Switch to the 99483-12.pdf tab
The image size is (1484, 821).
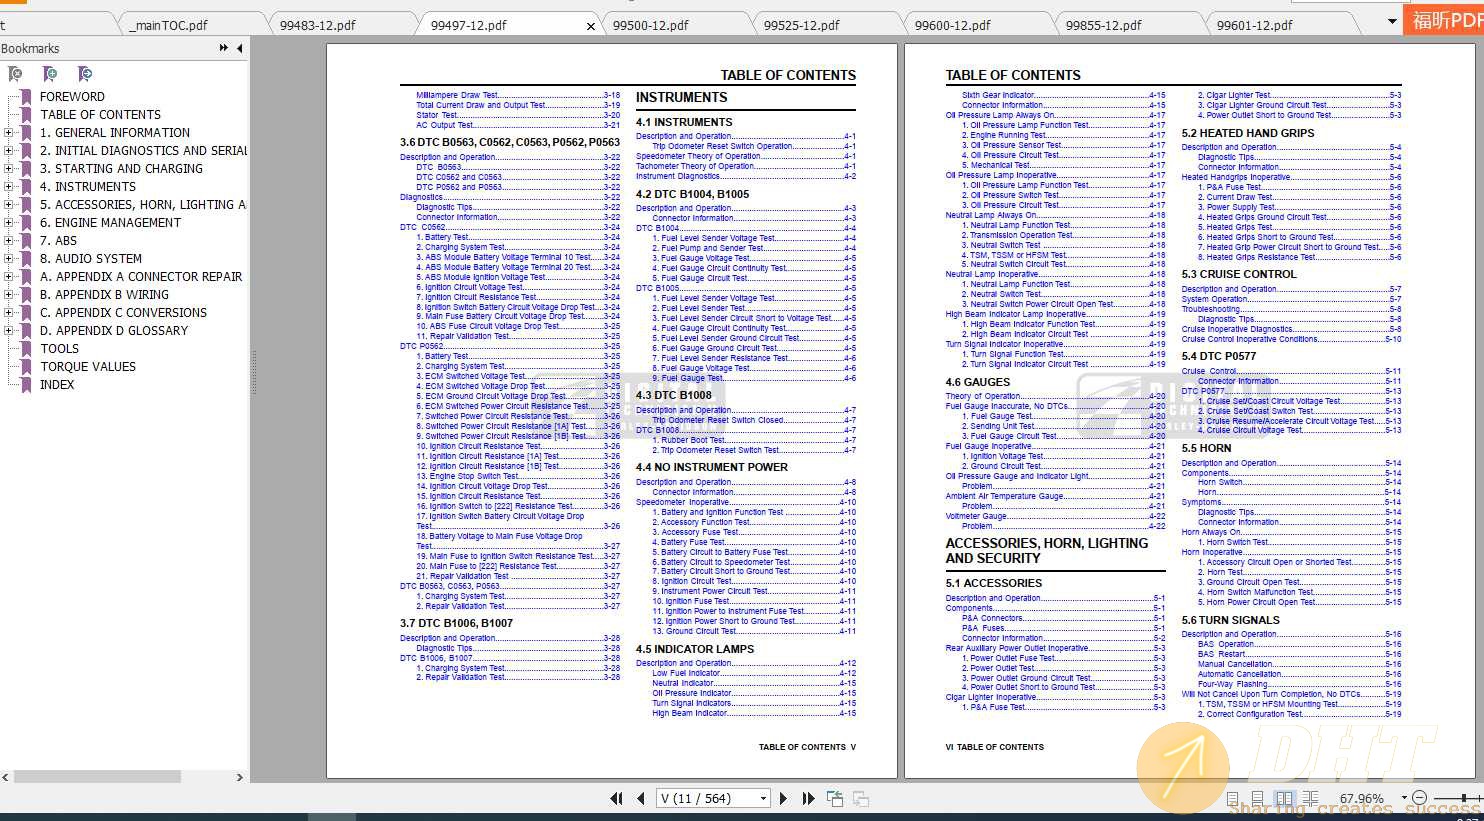[317, 25]
